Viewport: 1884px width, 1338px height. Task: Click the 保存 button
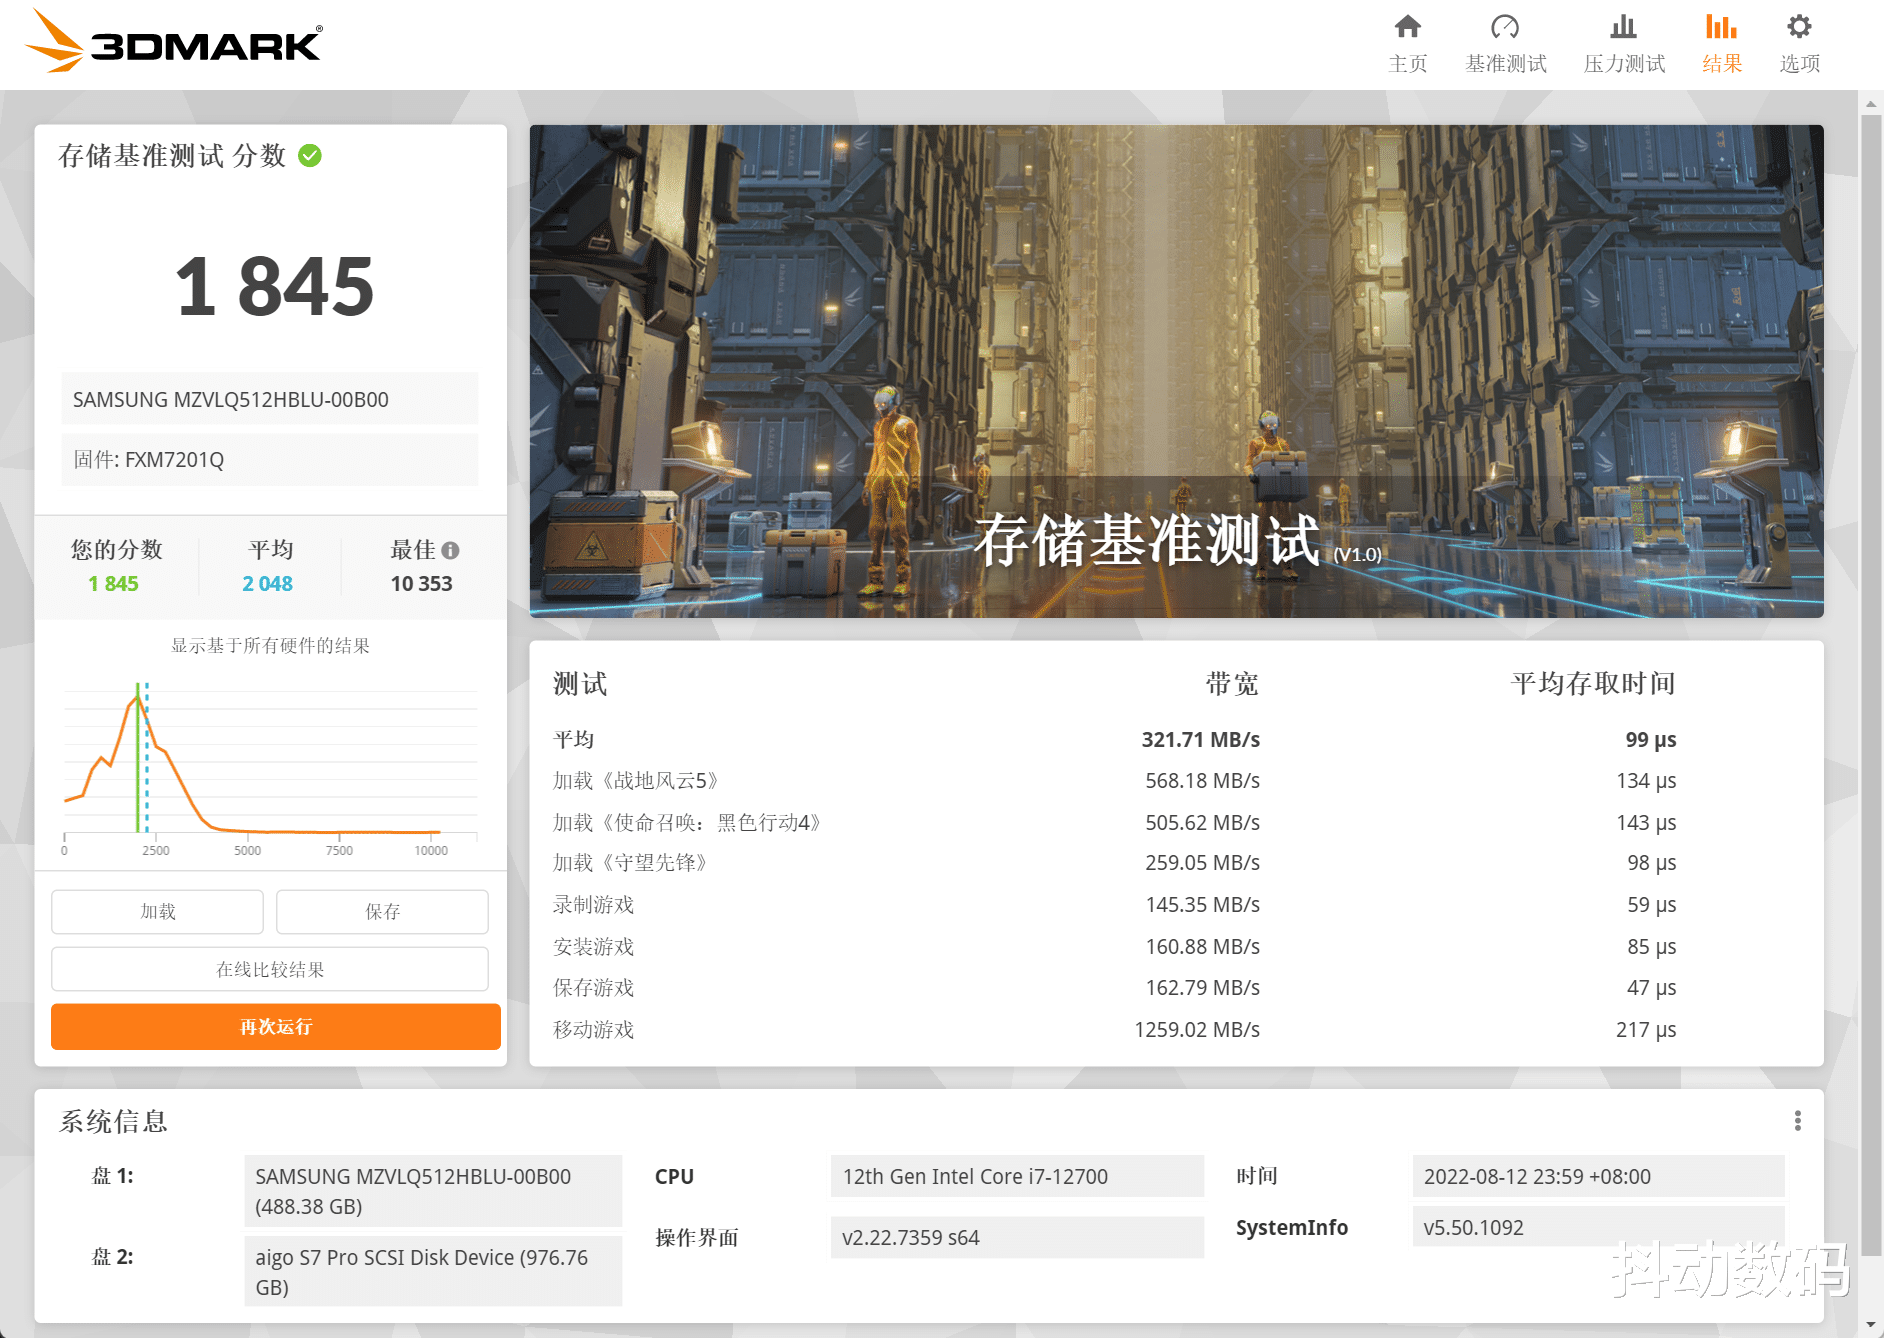[382, 911]
